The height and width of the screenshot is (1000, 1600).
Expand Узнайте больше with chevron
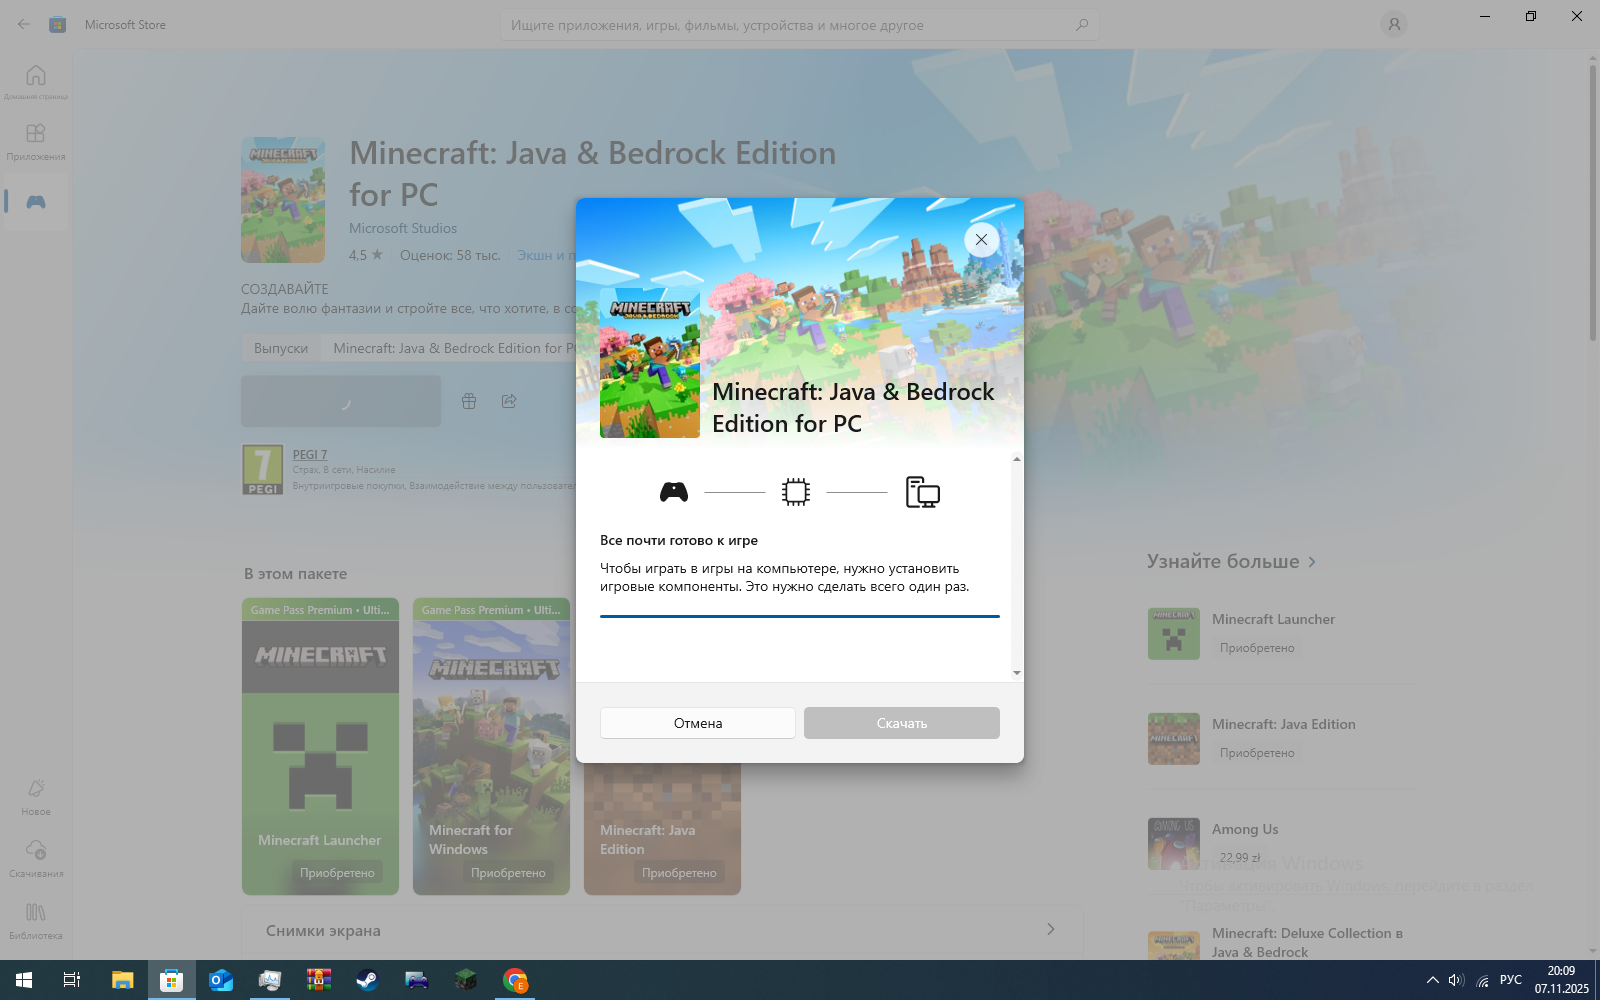[1312, 562]
